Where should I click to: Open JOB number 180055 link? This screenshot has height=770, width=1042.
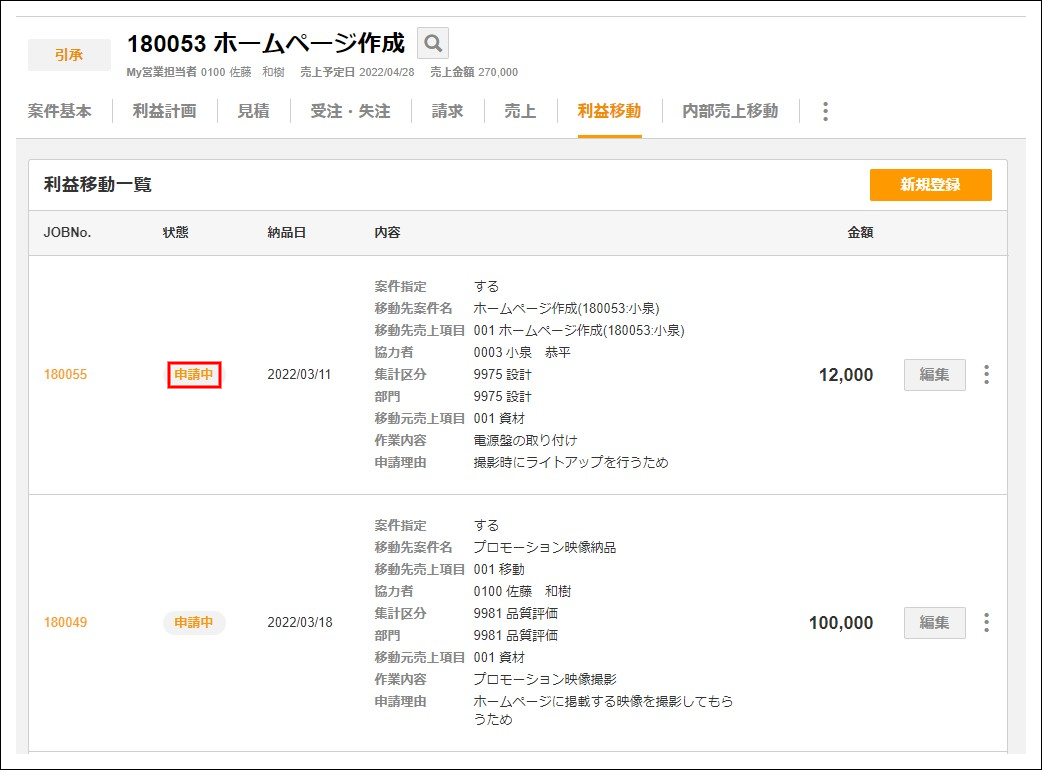[x=65, y=375]
